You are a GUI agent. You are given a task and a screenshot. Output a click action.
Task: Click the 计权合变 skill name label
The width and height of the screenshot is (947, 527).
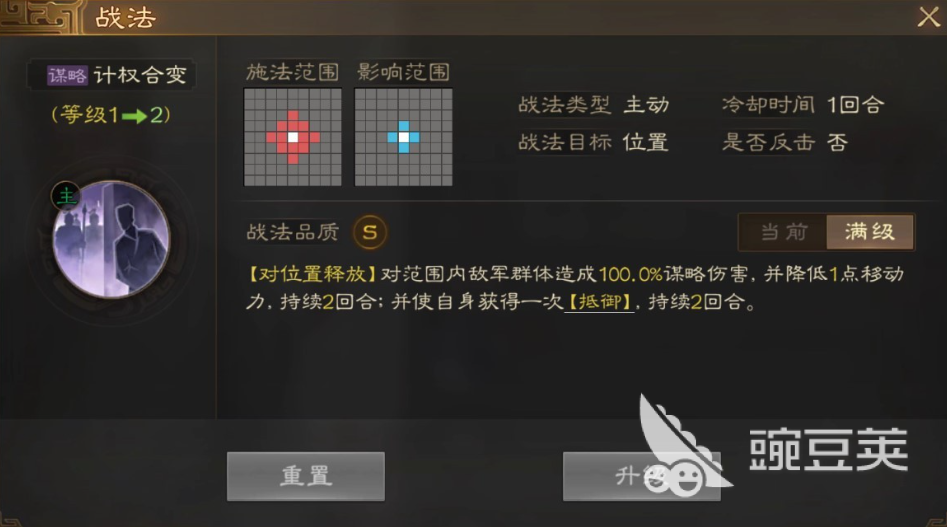(x=140, y=75)
